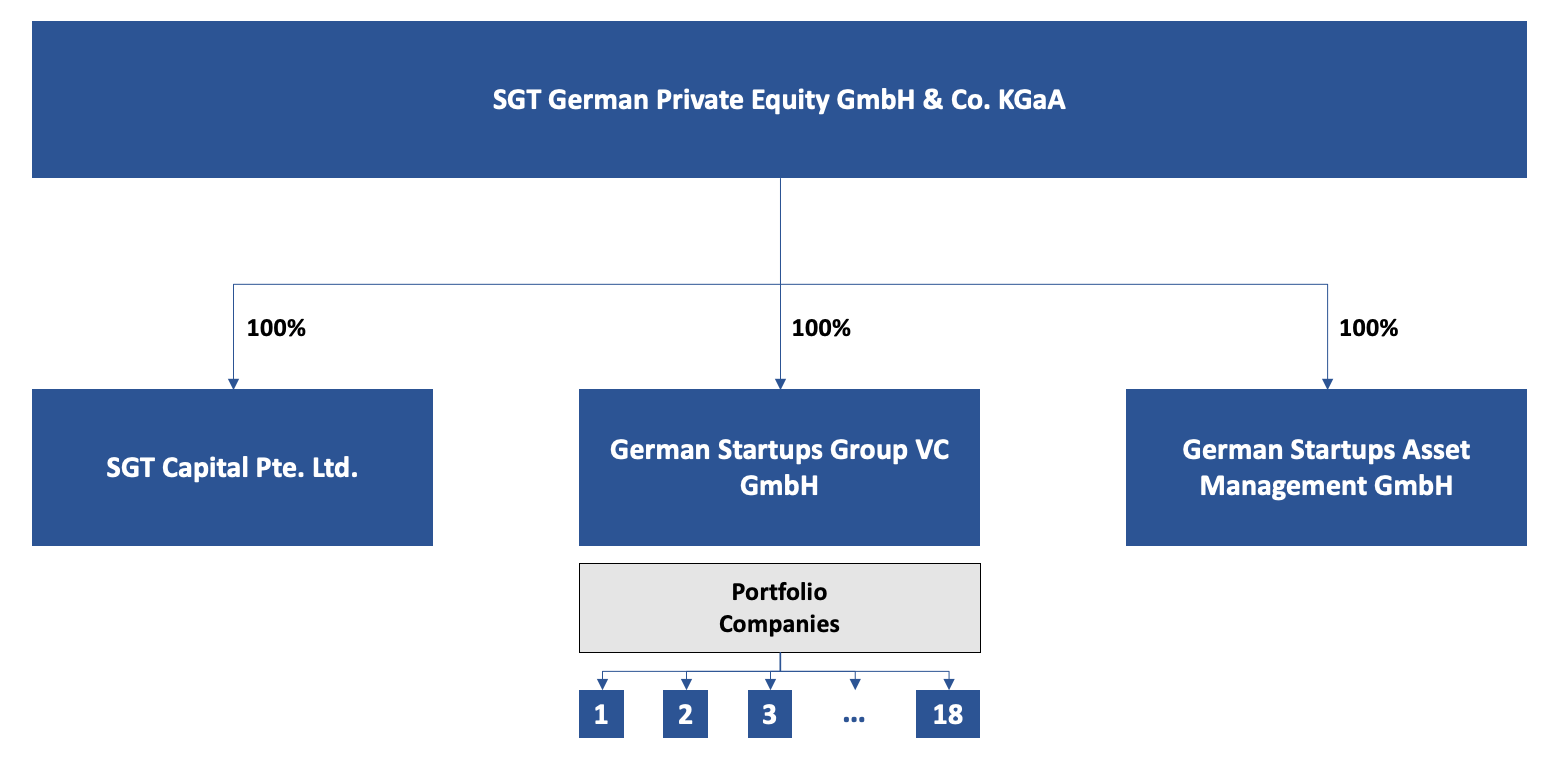
Task: Select portfolio company box number 3
Action: [770, 714]
